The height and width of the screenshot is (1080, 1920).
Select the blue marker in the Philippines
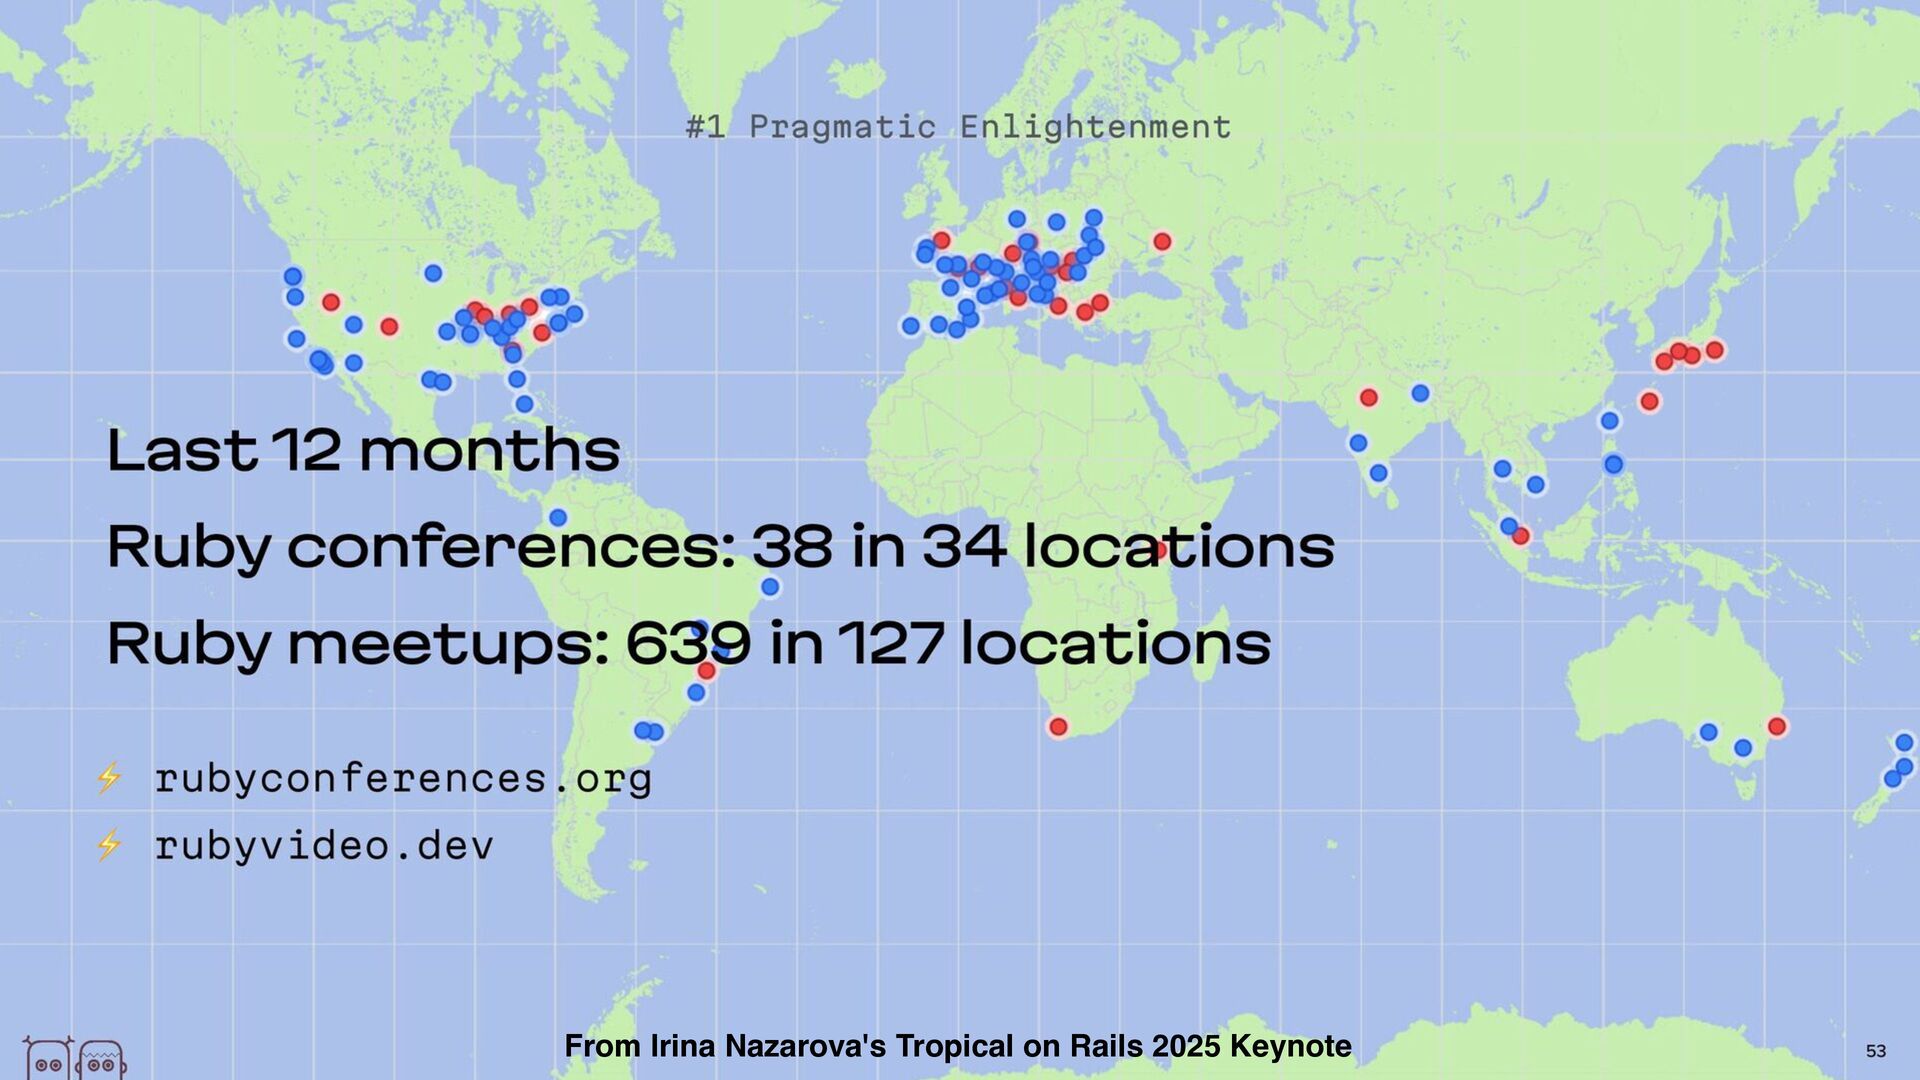click(1613, 464)
